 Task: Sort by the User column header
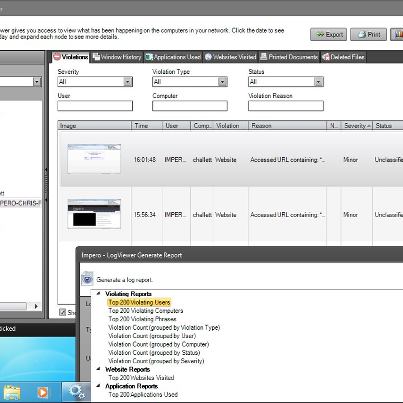pos(176,126)
